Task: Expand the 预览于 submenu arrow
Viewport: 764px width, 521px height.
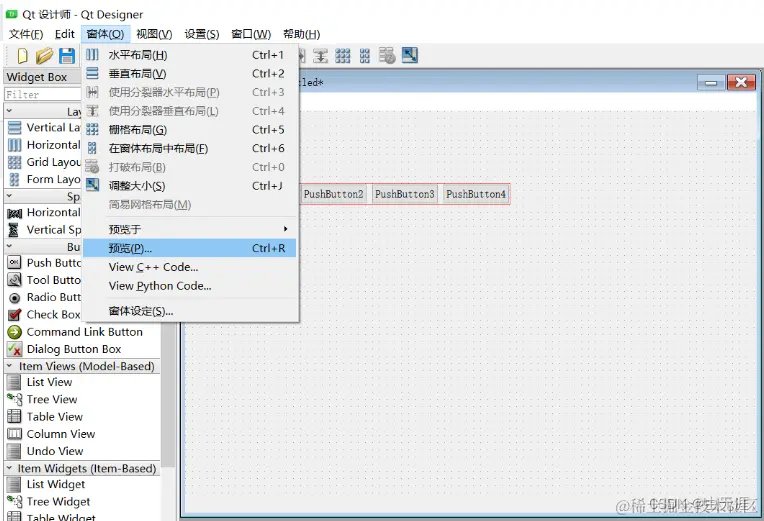Action: click(x=286, y=229)
